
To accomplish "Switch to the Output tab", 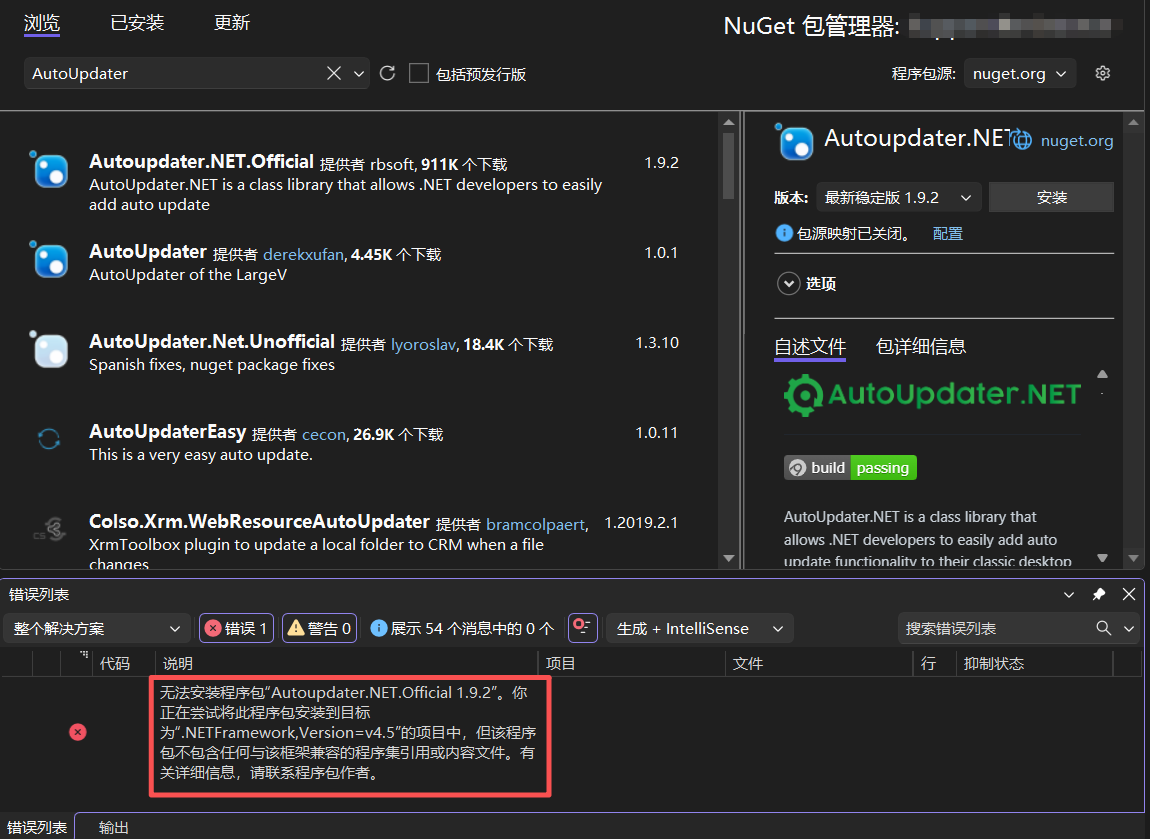I will (x=114, y=827).
